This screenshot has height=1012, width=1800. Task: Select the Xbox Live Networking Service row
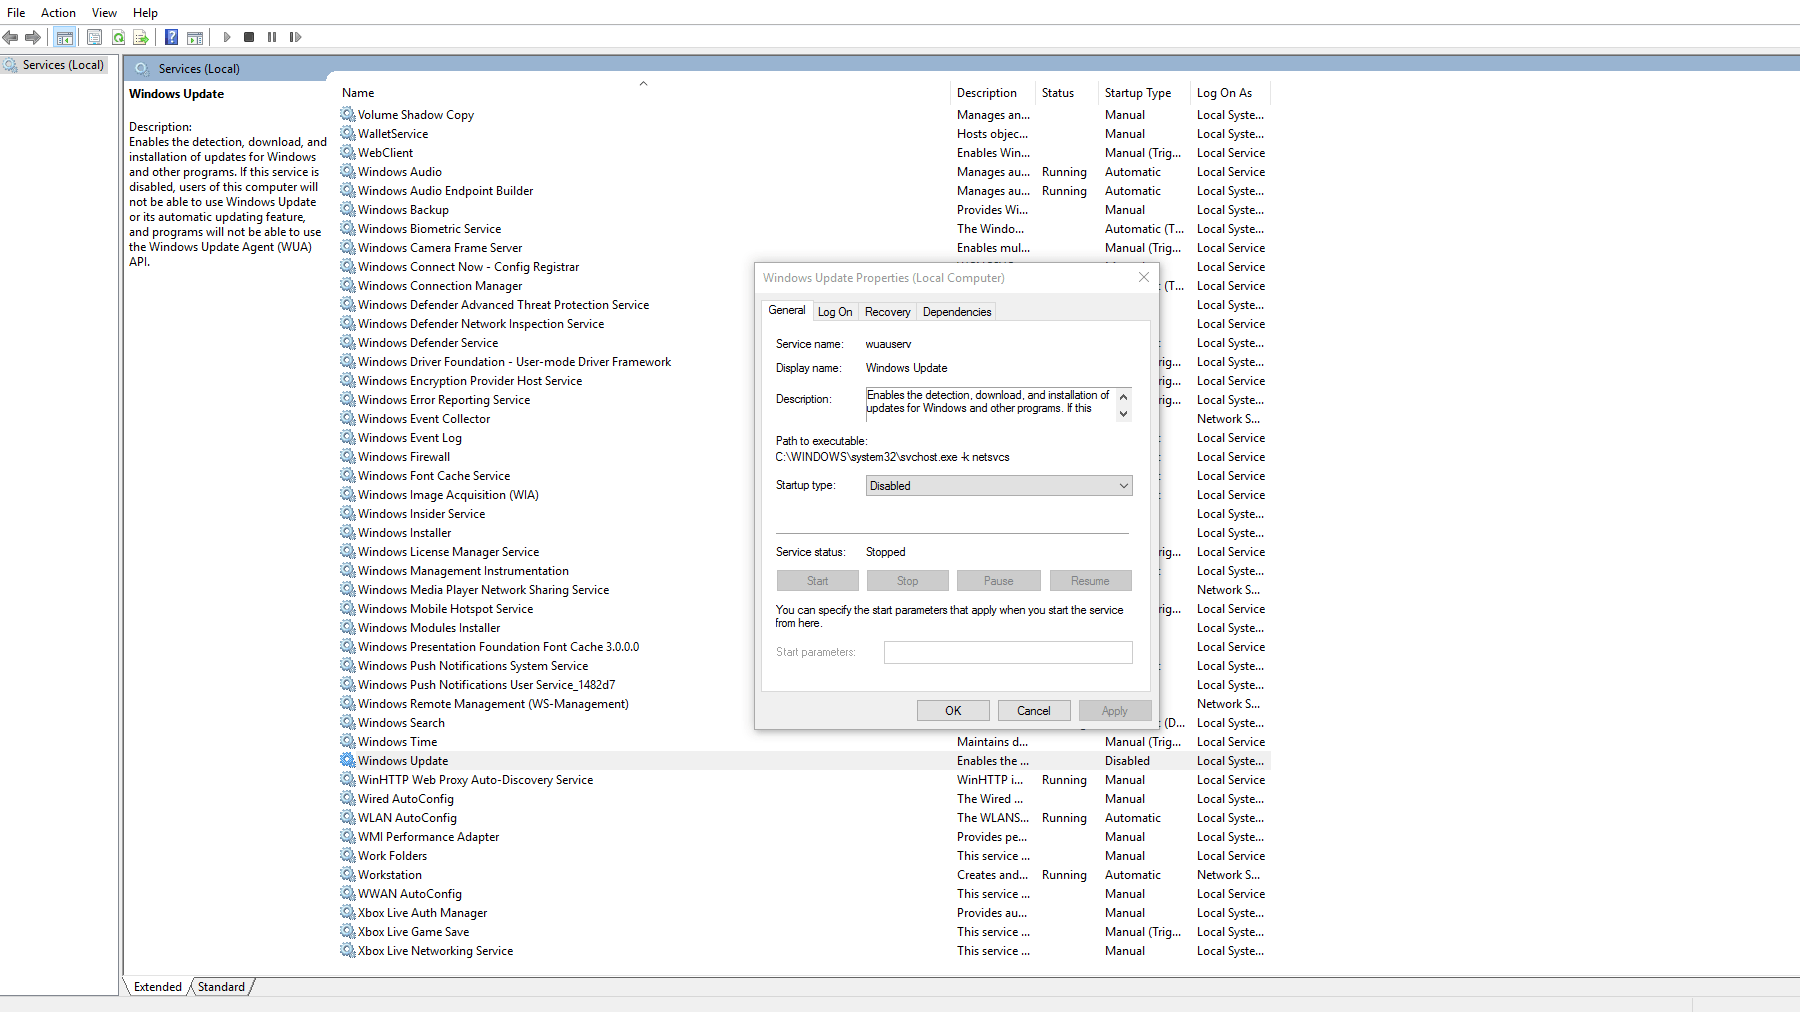point(803,951)
